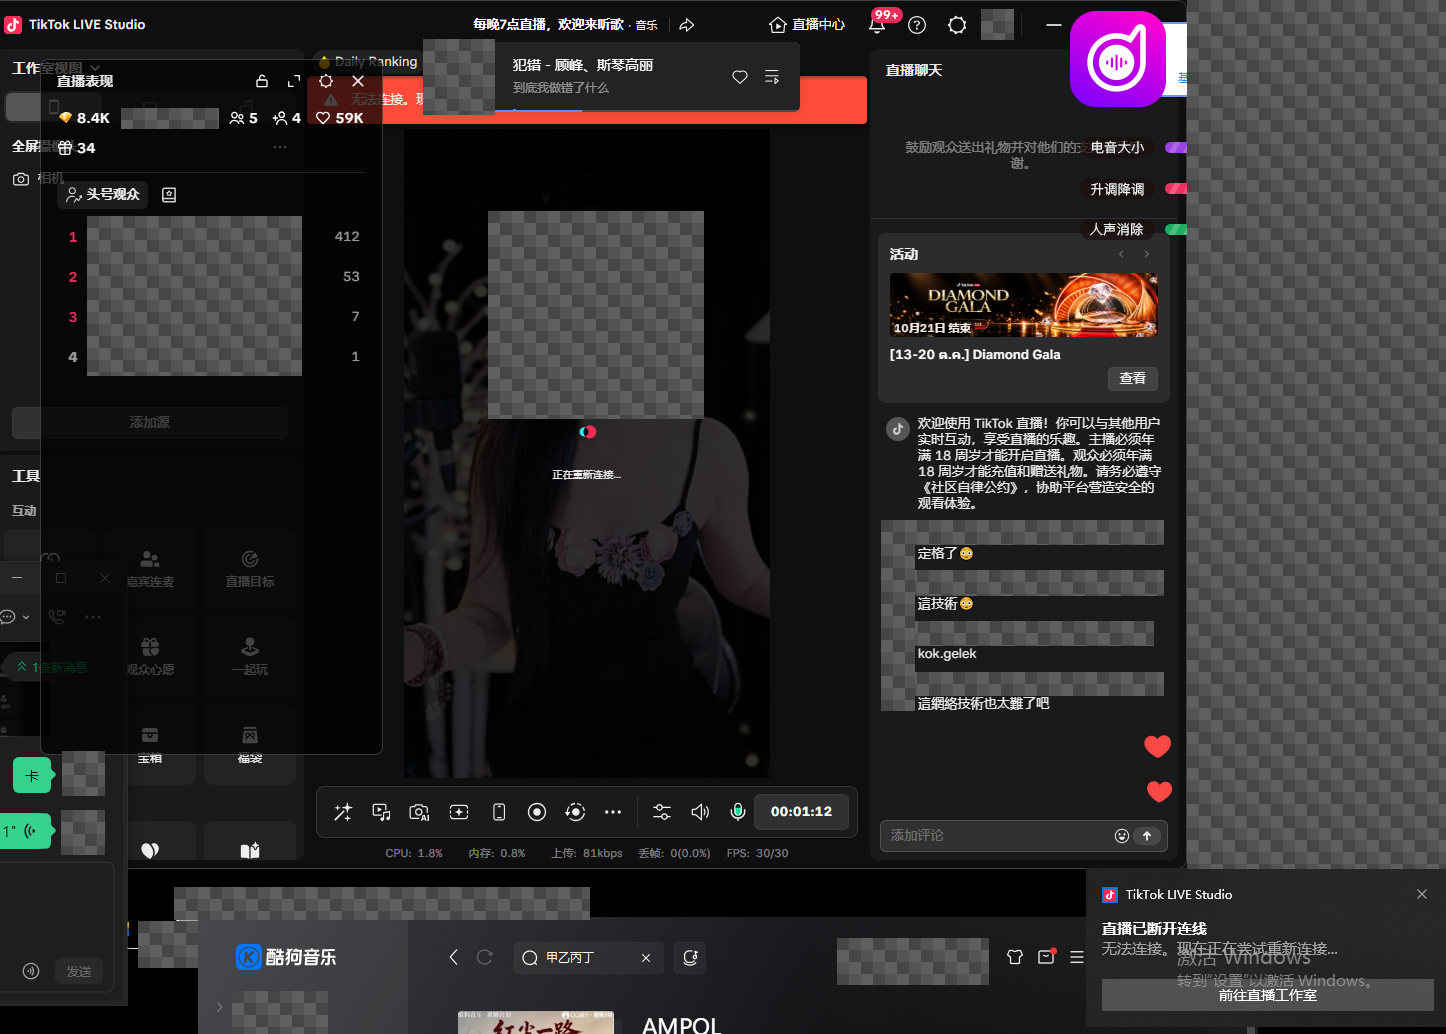Open 直播中心 from the top bar
This screenshot has height=1034, width=1446.
[x=807, y=25]
